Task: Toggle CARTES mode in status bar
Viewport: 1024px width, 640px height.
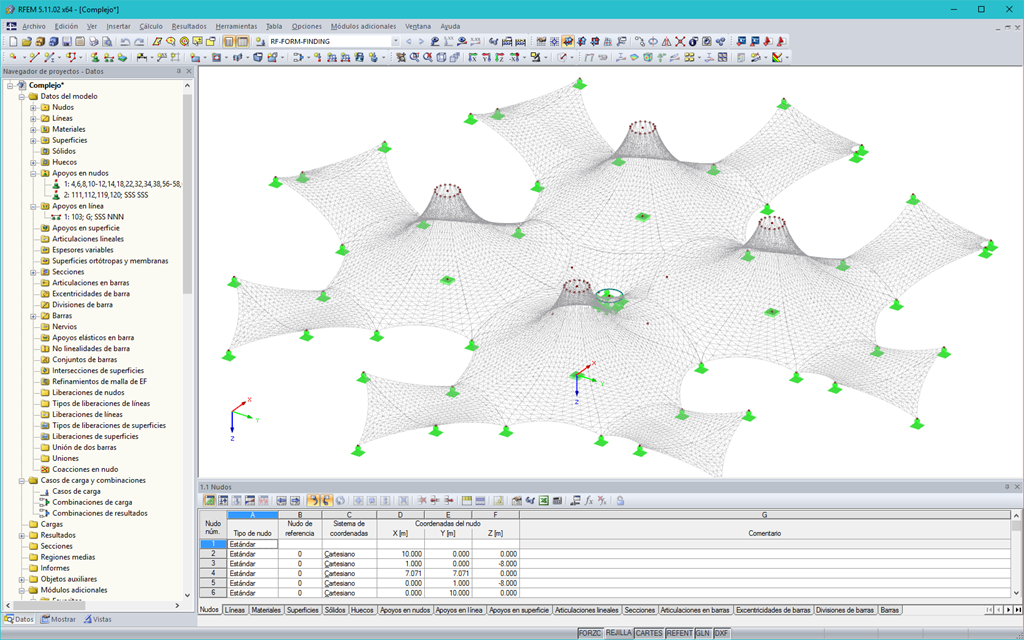Action: 648,633
